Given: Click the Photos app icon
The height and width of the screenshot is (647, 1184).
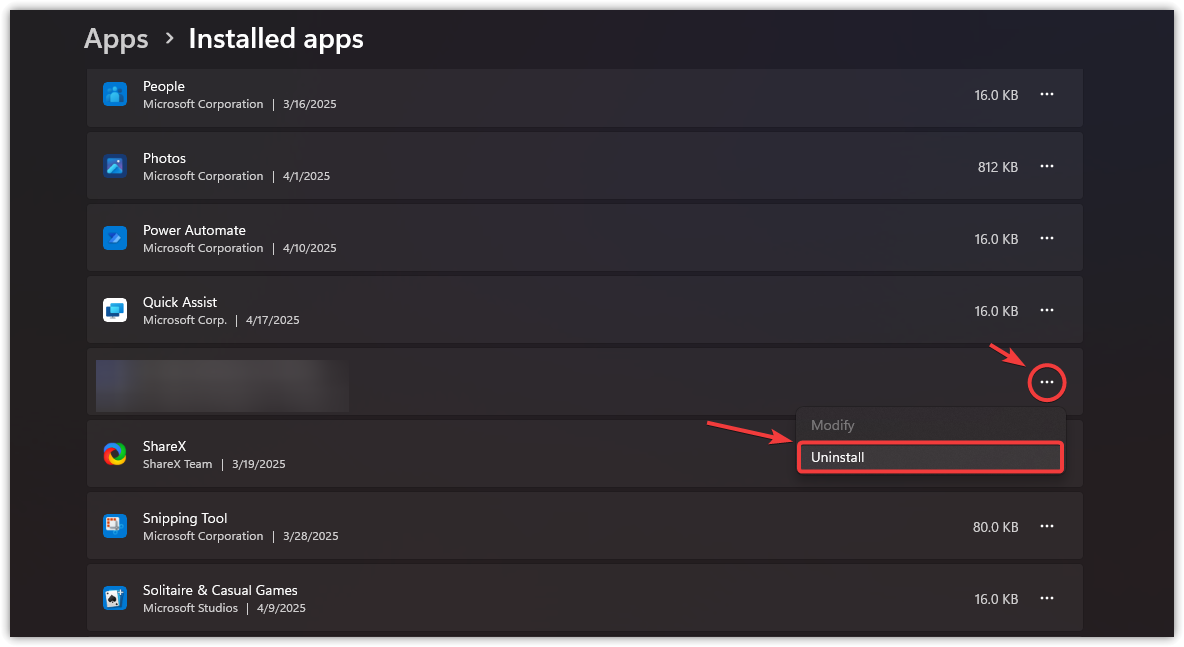Looking at the screenshot, I should click(x=115, y=166).
